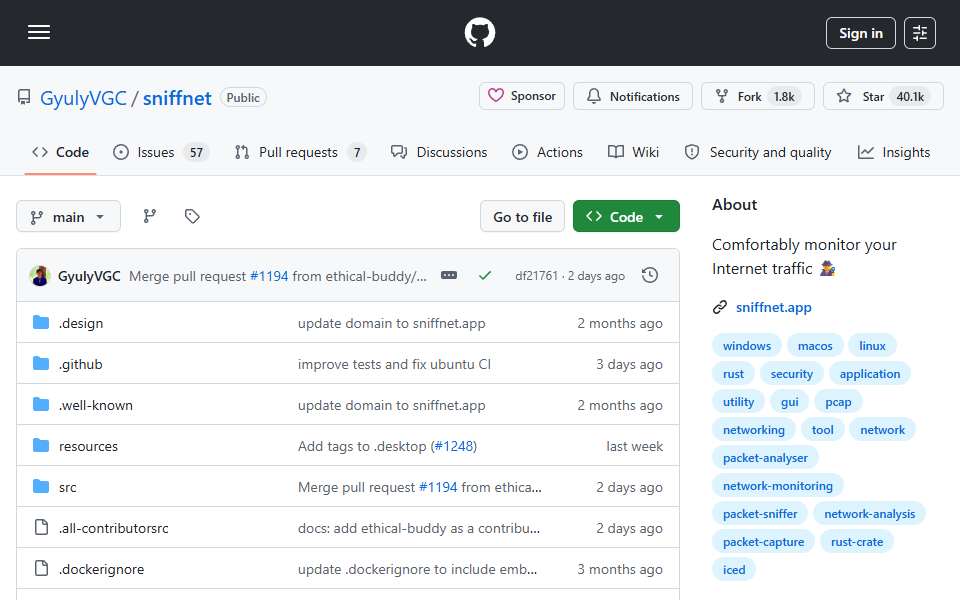
Task: Select the application topic tag
Action: [870, 374]
